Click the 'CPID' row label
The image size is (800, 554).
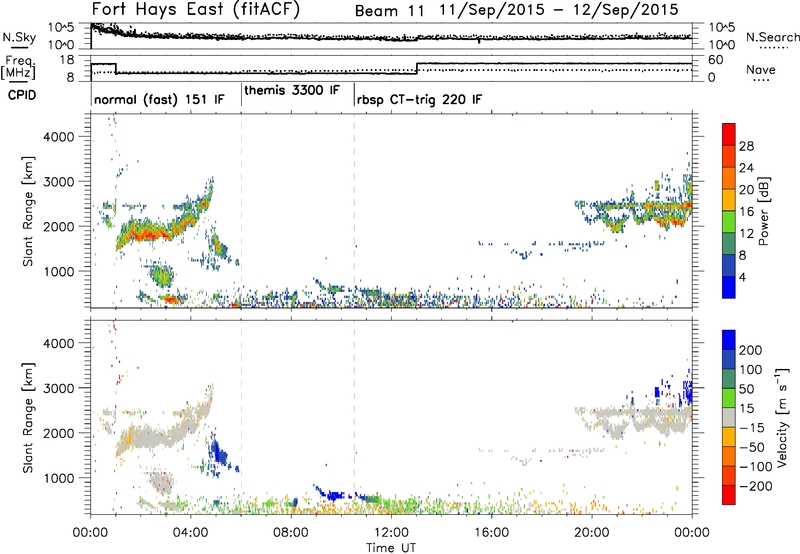tap(22, 95)
